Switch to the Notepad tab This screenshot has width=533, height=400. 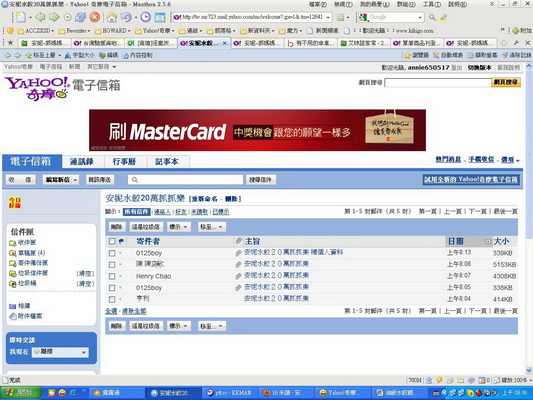(x=167, y=162)
